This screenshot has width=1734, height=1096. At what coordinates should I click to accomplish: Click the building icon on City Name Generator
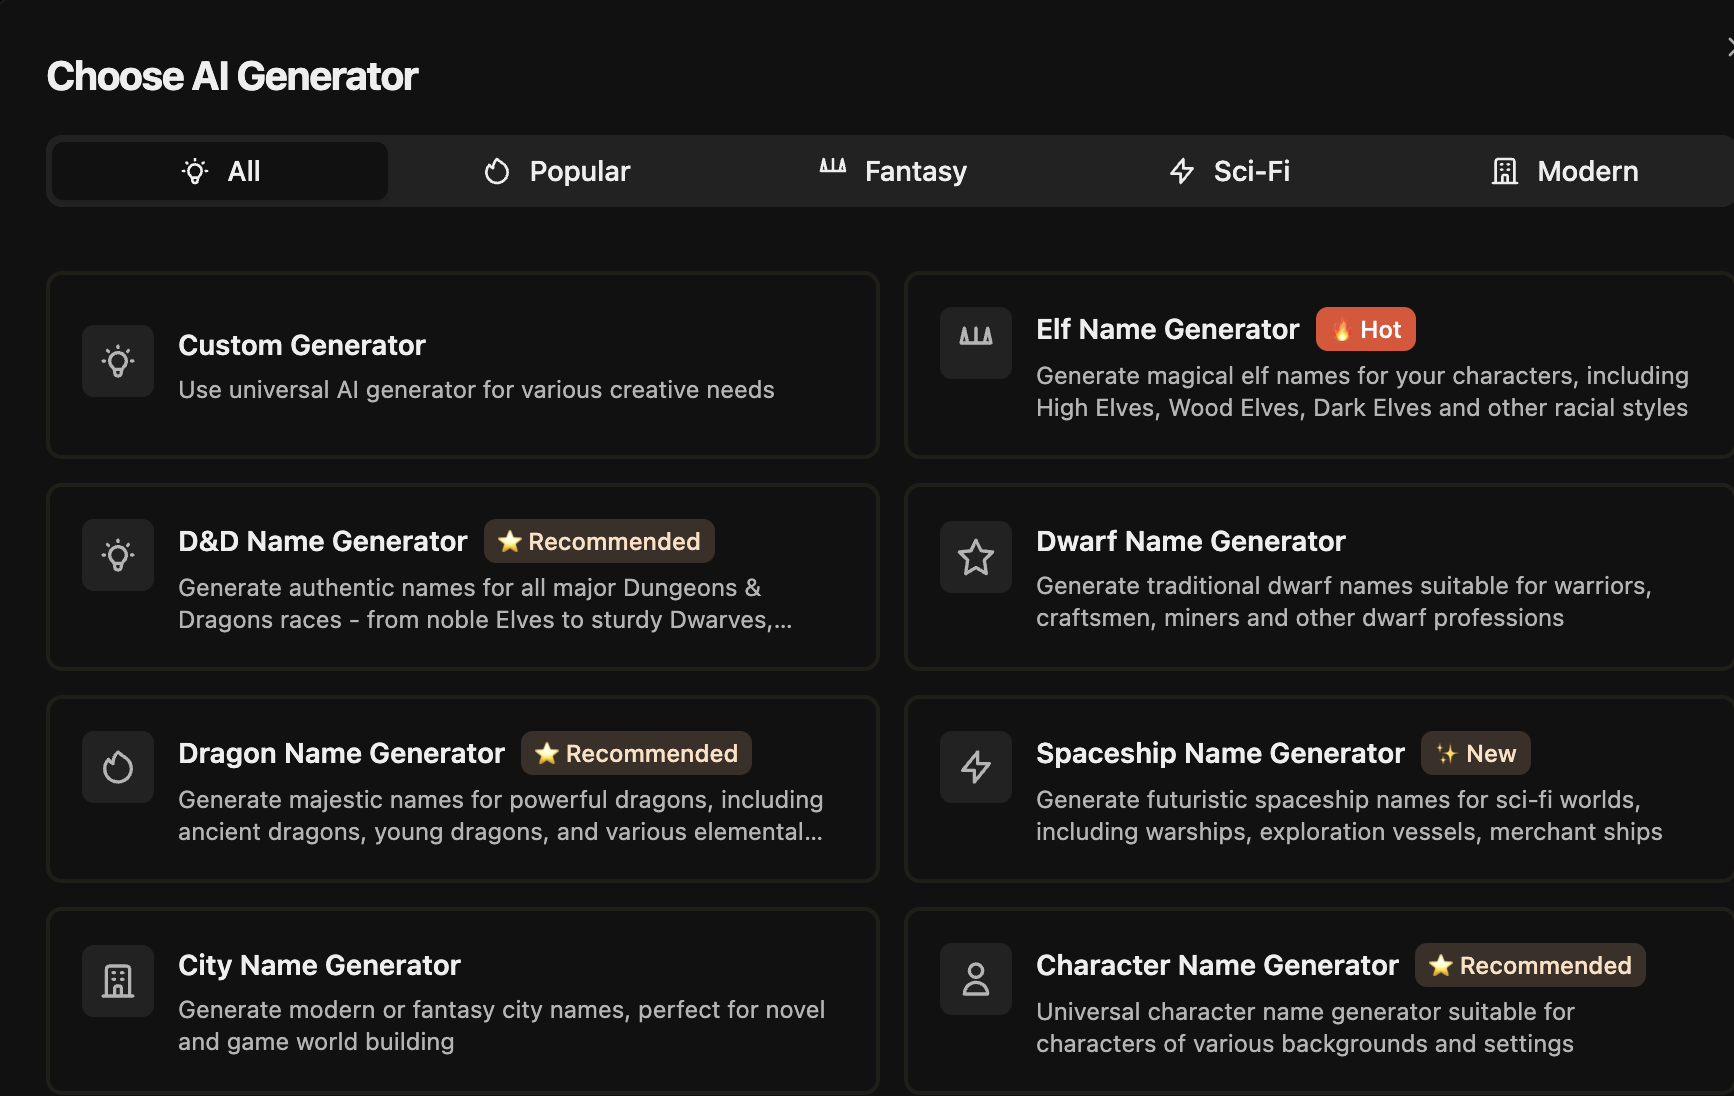pyautogui.click(x=117, y=981)
